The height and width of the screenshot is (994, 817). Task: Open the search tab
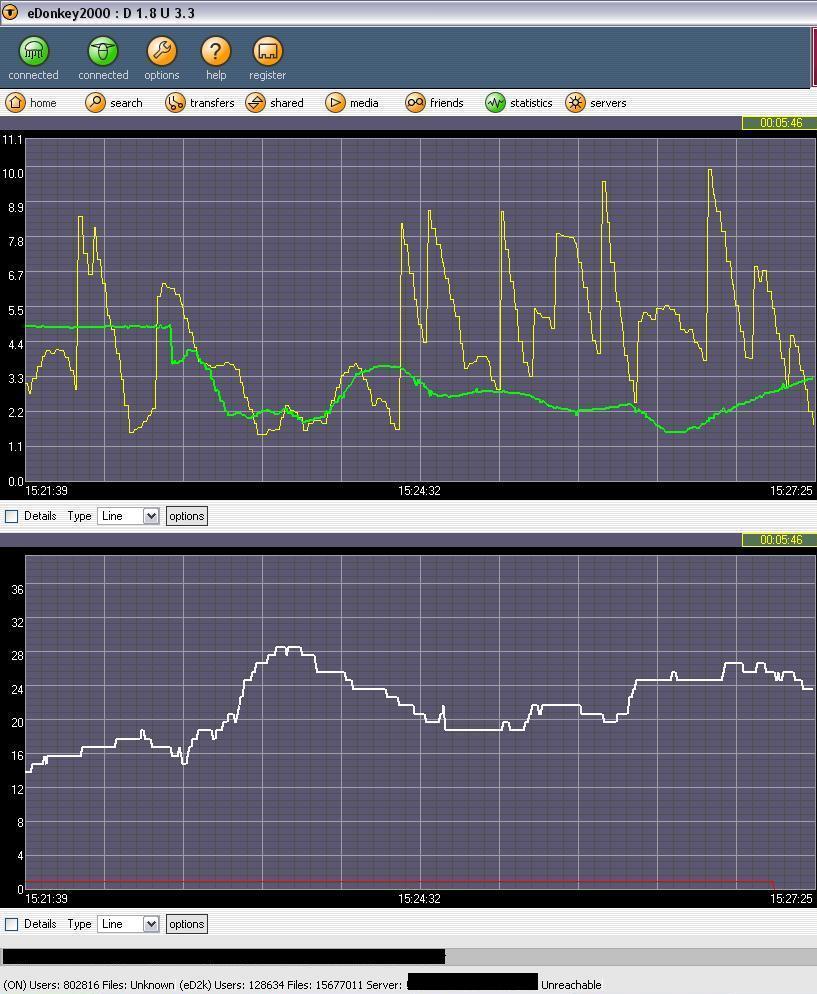click(114, 103)
